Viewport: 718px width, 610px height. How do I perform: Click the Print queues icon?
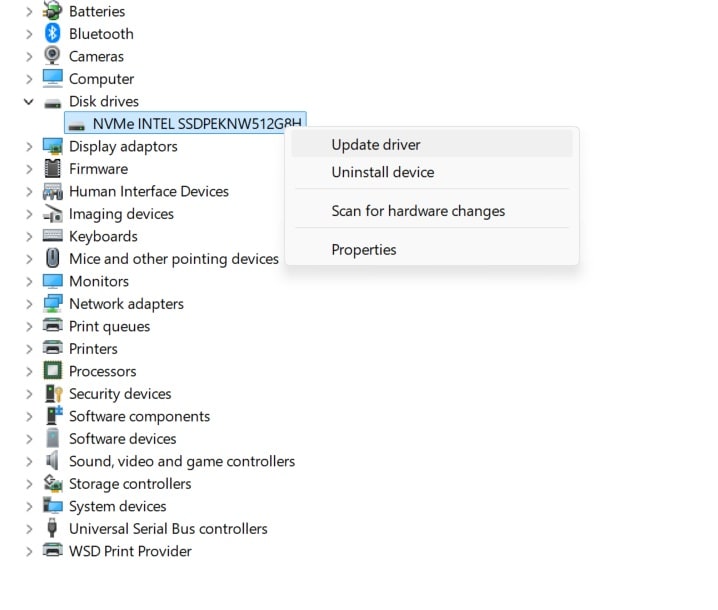(x=52, y=325)
